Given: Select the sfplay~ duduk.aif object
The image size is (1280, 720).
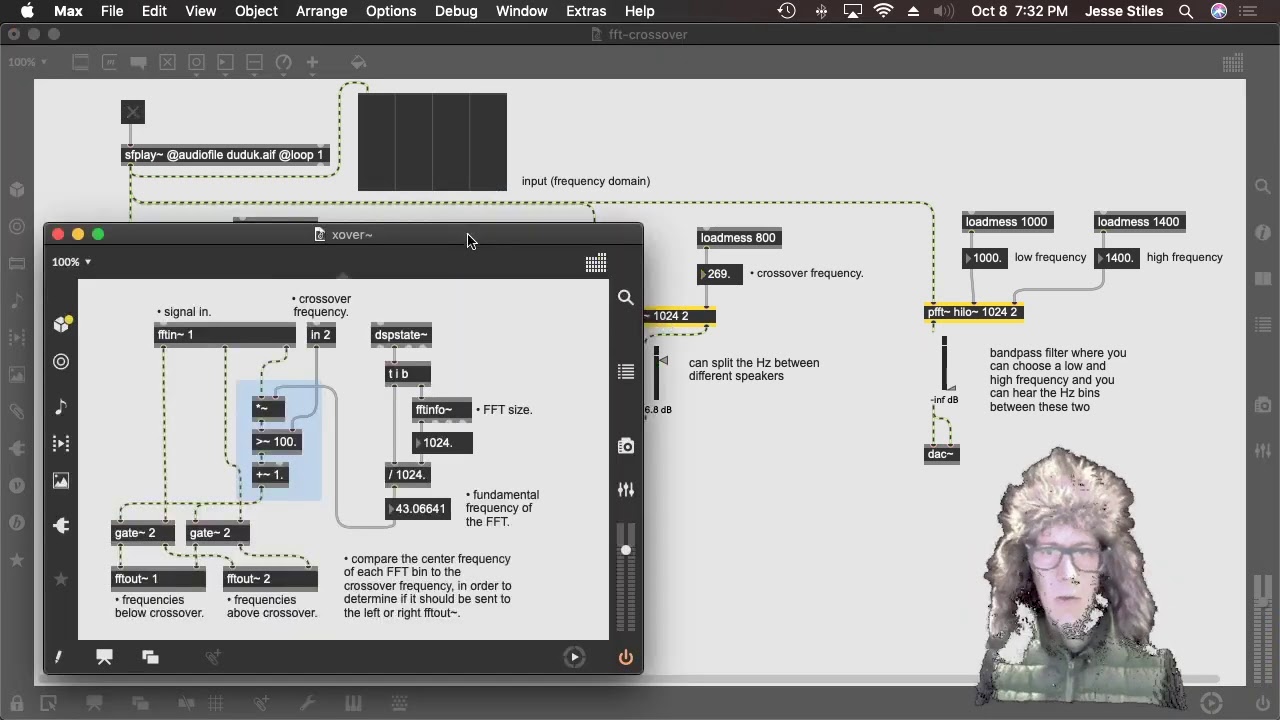Looking at the screenshot, I should 226,155.
